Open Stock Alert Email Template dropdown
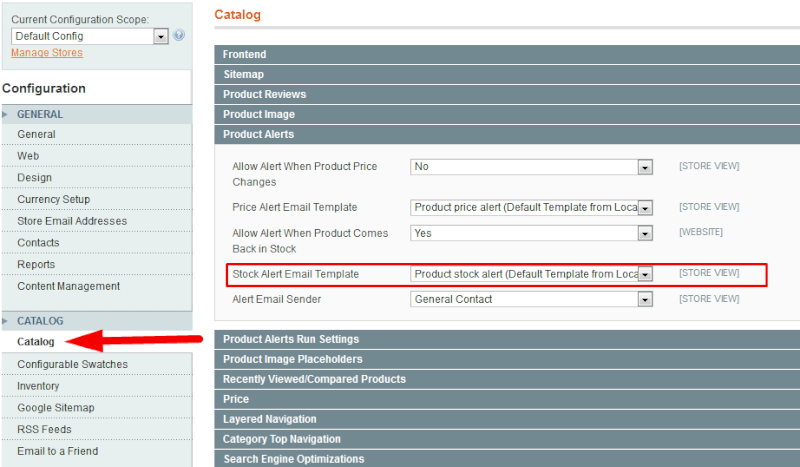800x467 pixels. pyautogui.click(x=531, y=274)
